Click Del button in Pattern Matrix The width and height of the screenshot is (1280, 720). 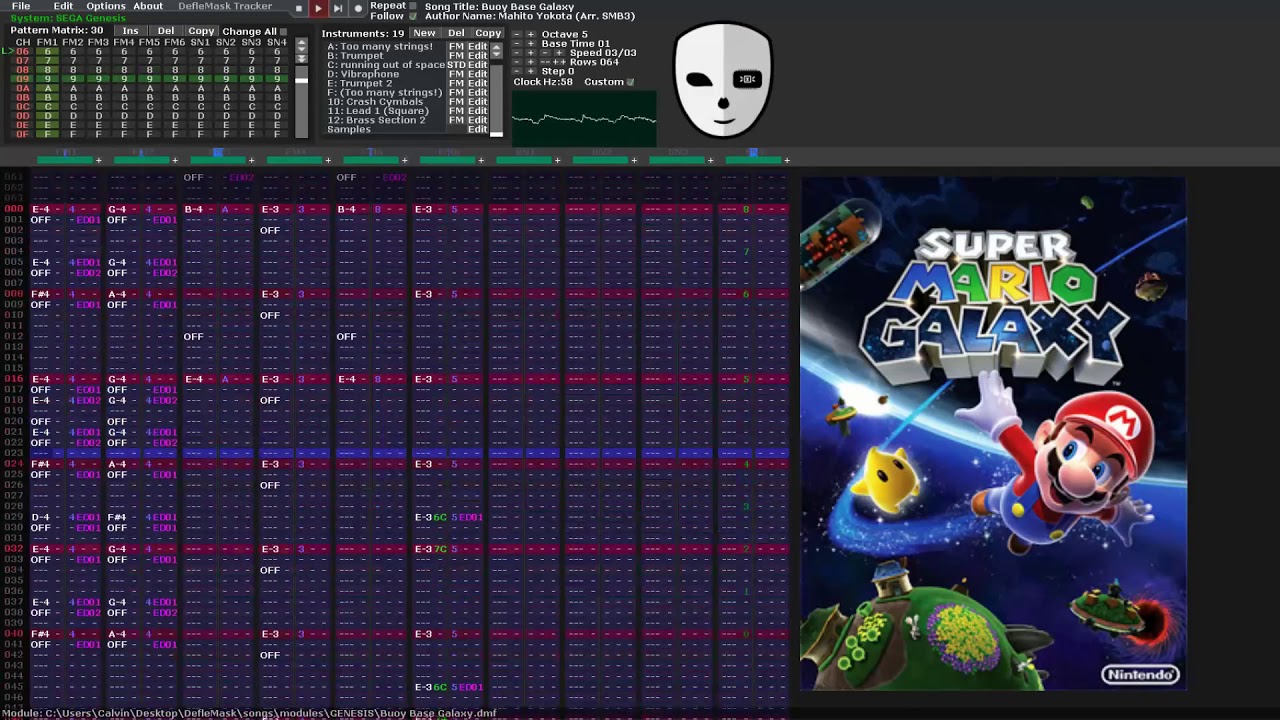point(165,31)
